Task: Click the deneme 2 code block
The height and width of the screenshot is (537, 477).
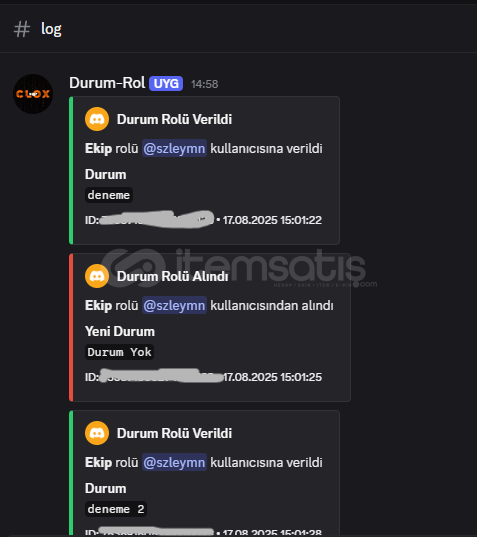Action: [x=116, y=509]
